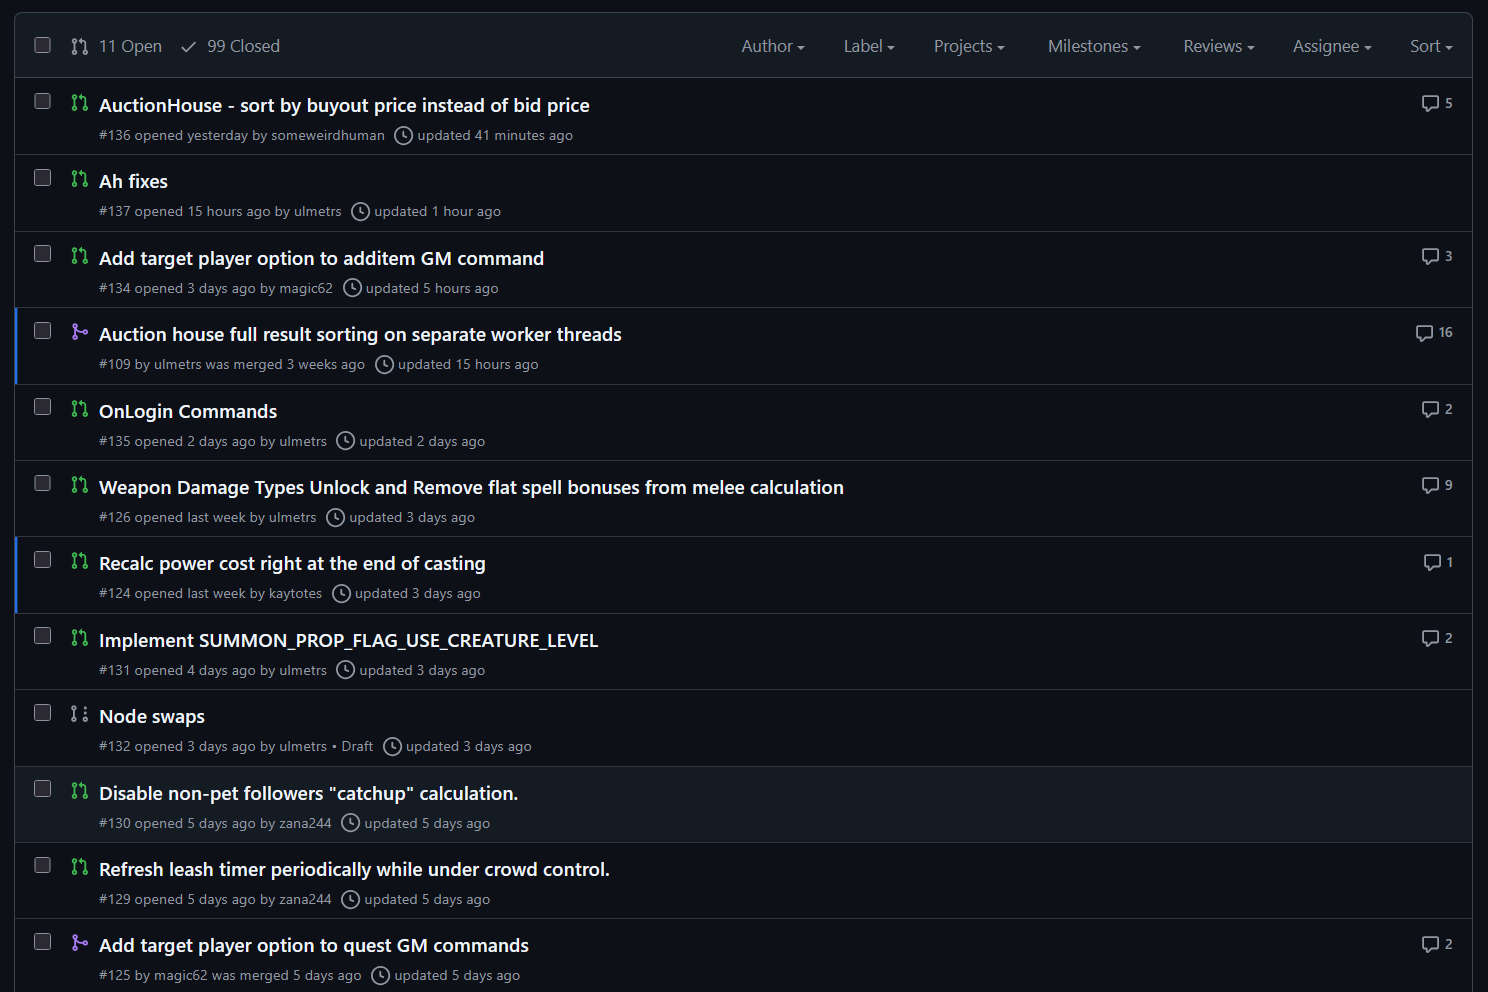Image resolution: width=1488 pixels, height=992 pixels.
Task: Click the comment bubble on Weapon Damage Types PR
Action: click(x=1430, y=486)
